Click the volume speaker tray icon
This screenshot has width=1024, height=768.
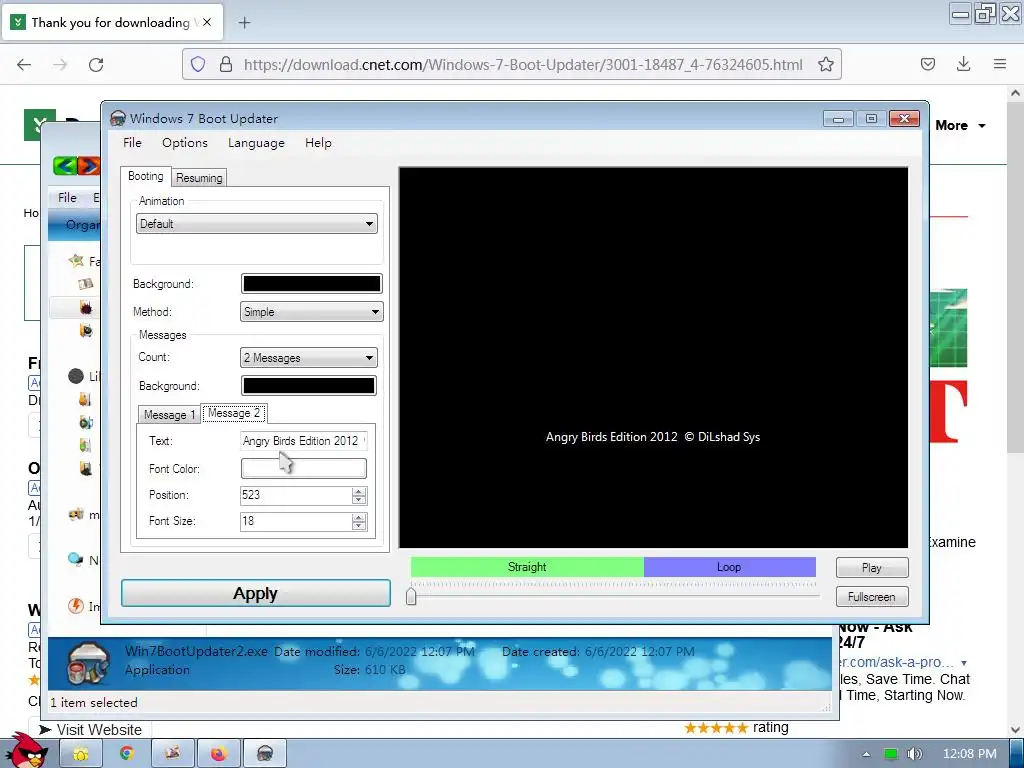pos(914,754)
